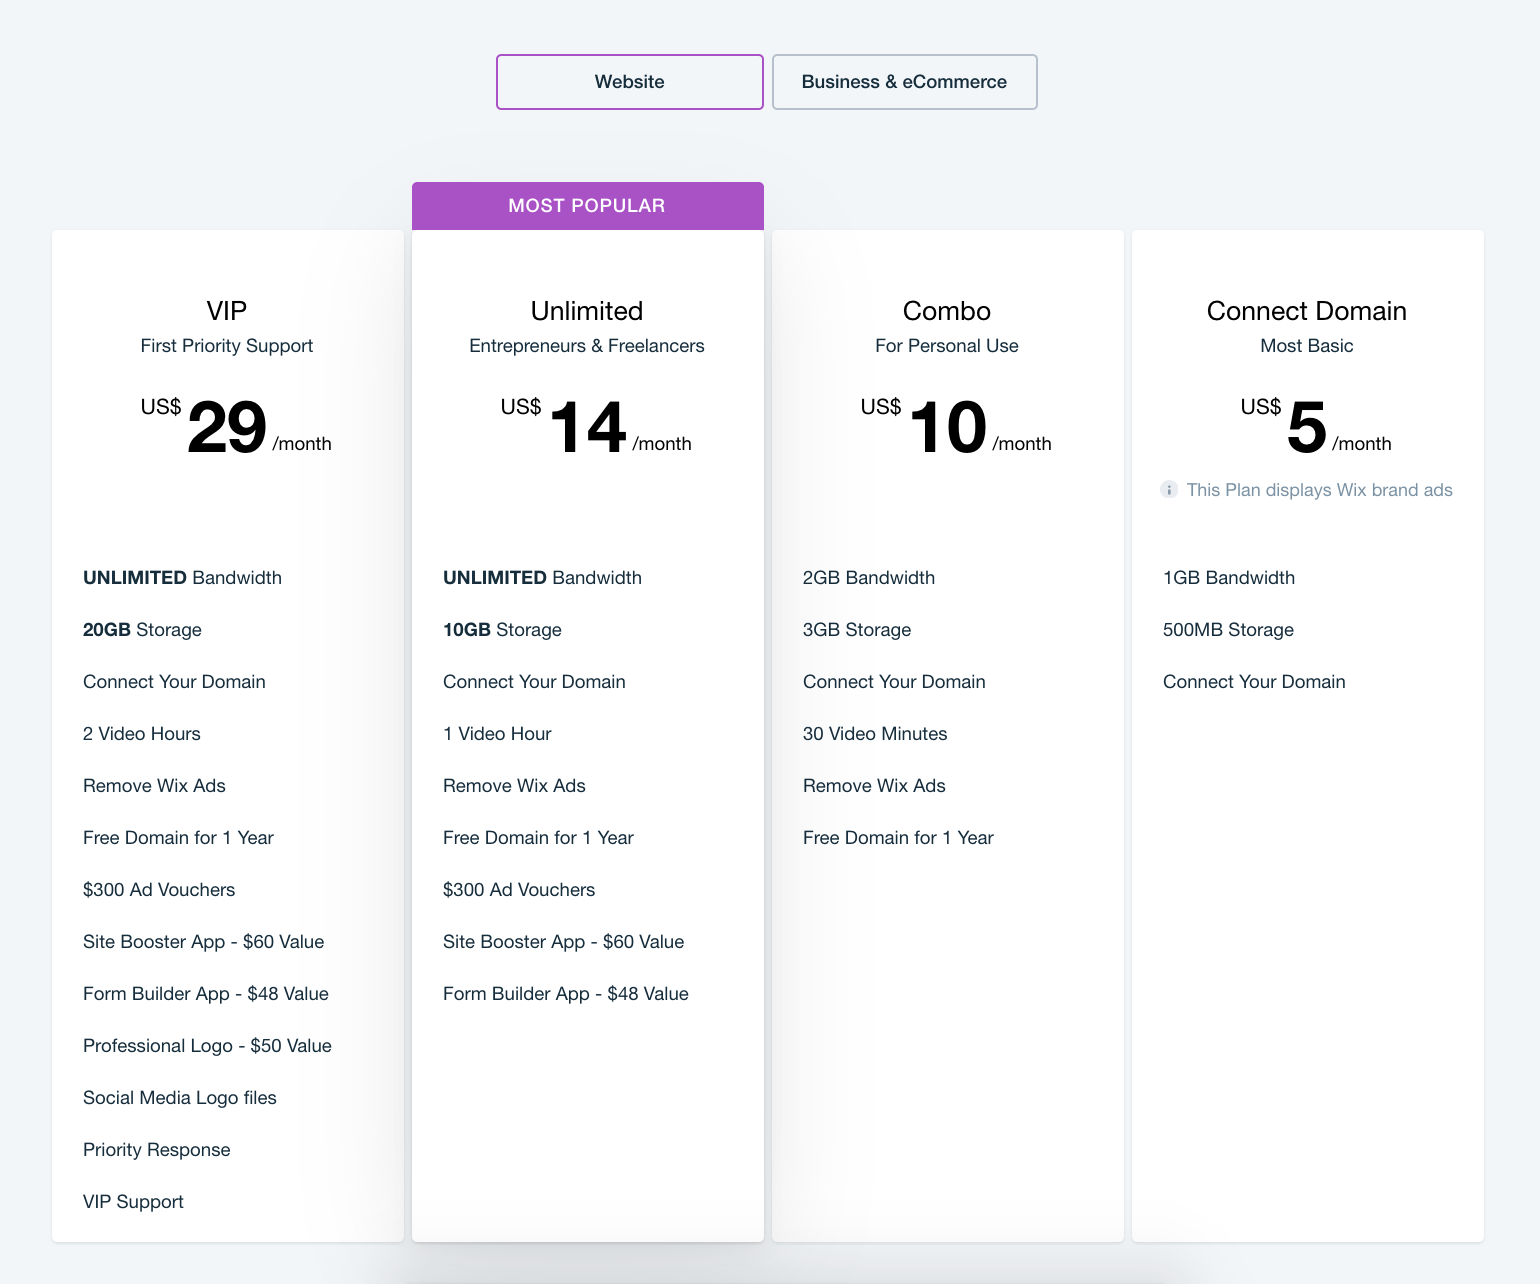Viewport: 1540px width, 1284px height.
Task: Select the Connect Domain plan heading
Action: click(1307, 311)
